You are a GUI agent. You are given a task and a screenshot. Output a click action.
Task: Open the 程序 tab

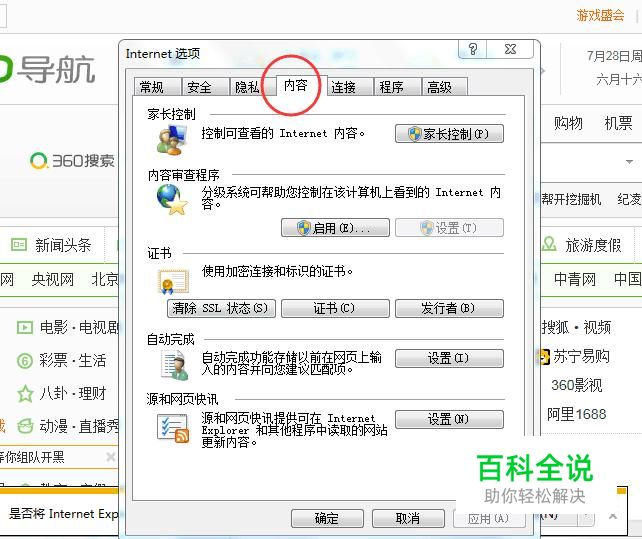coord(397,87)
